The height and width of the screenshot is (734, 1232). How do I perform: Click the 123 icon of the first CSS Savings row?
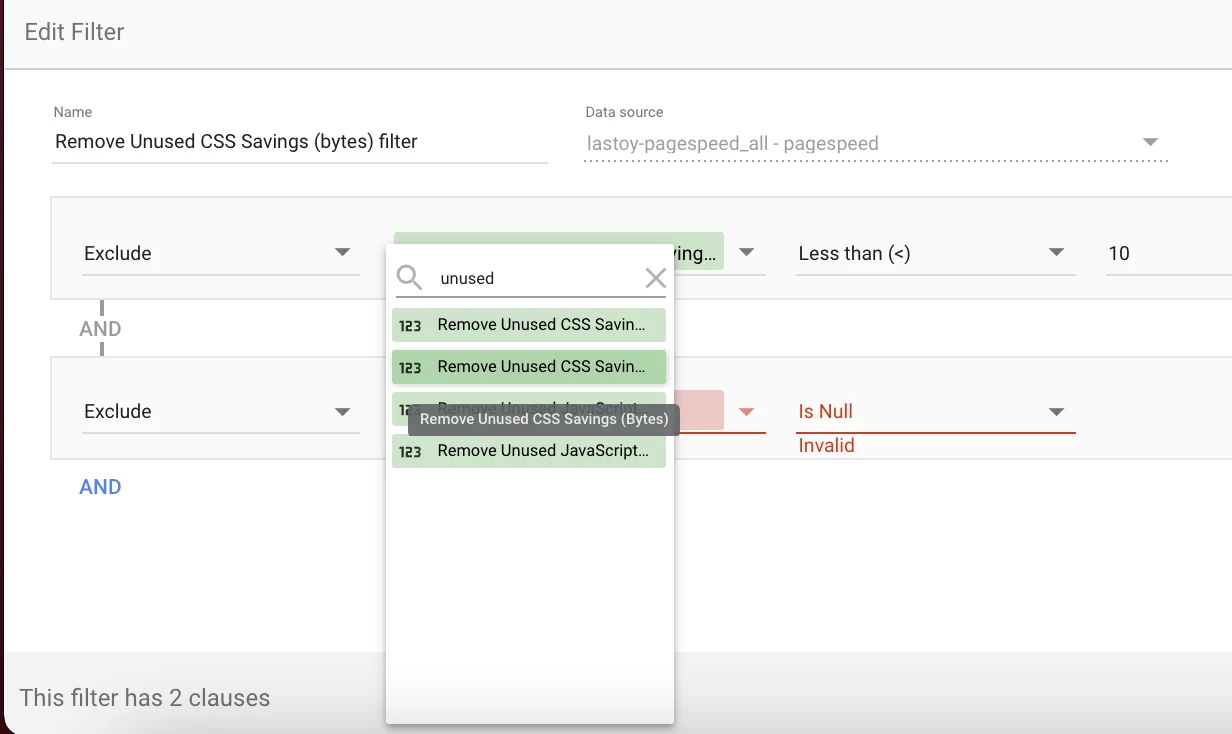coord(410,325)
